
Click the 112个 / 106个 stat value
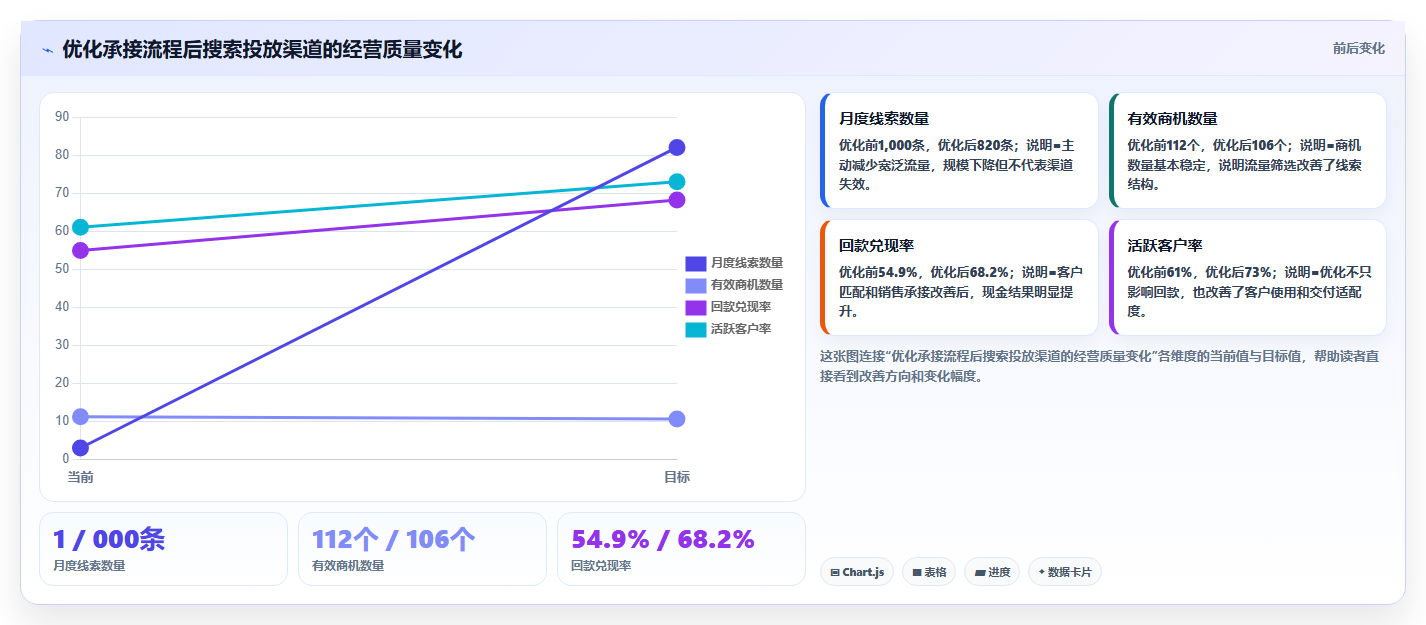[394, 540]
